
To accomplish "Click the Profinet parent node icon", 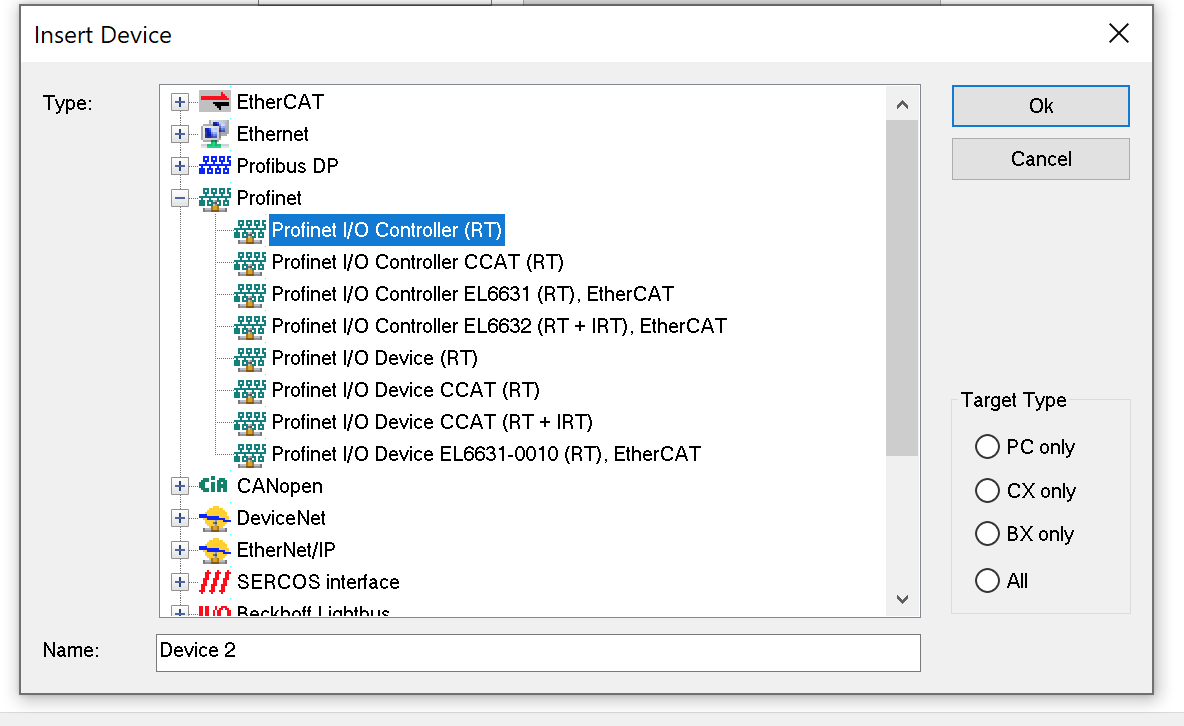I will click(214, 199).
